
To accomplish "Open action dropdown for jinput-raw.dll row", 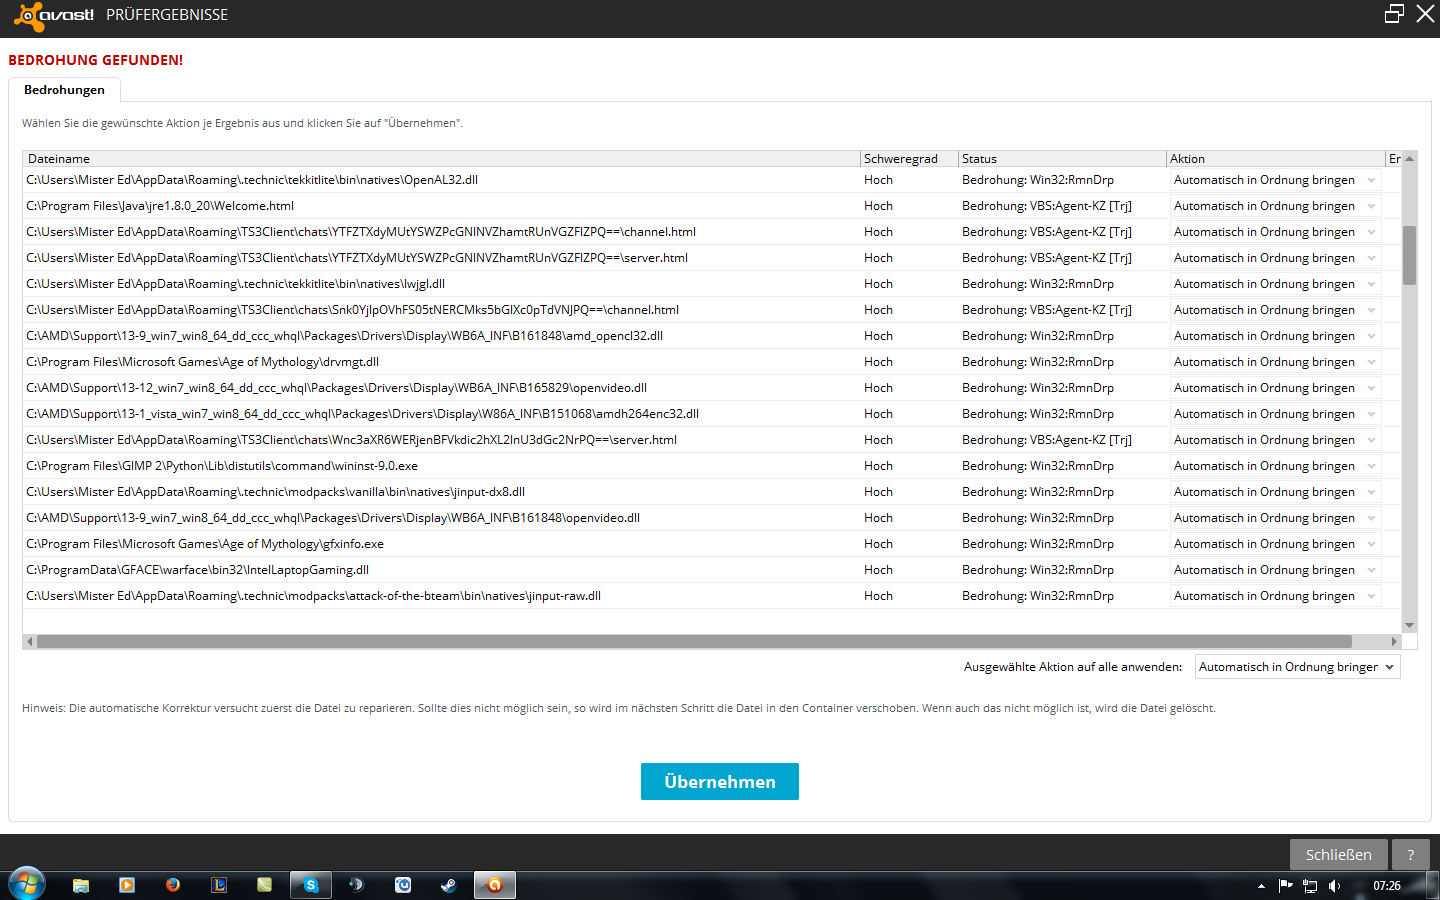I will point(1275,596).
